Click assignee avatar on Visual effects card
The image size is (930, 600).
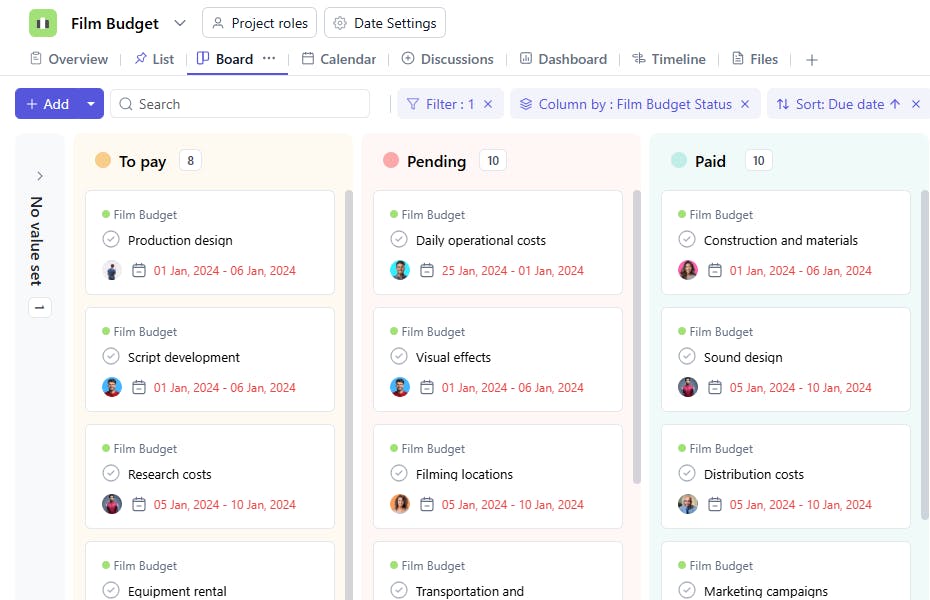click(x=400, y=387)
